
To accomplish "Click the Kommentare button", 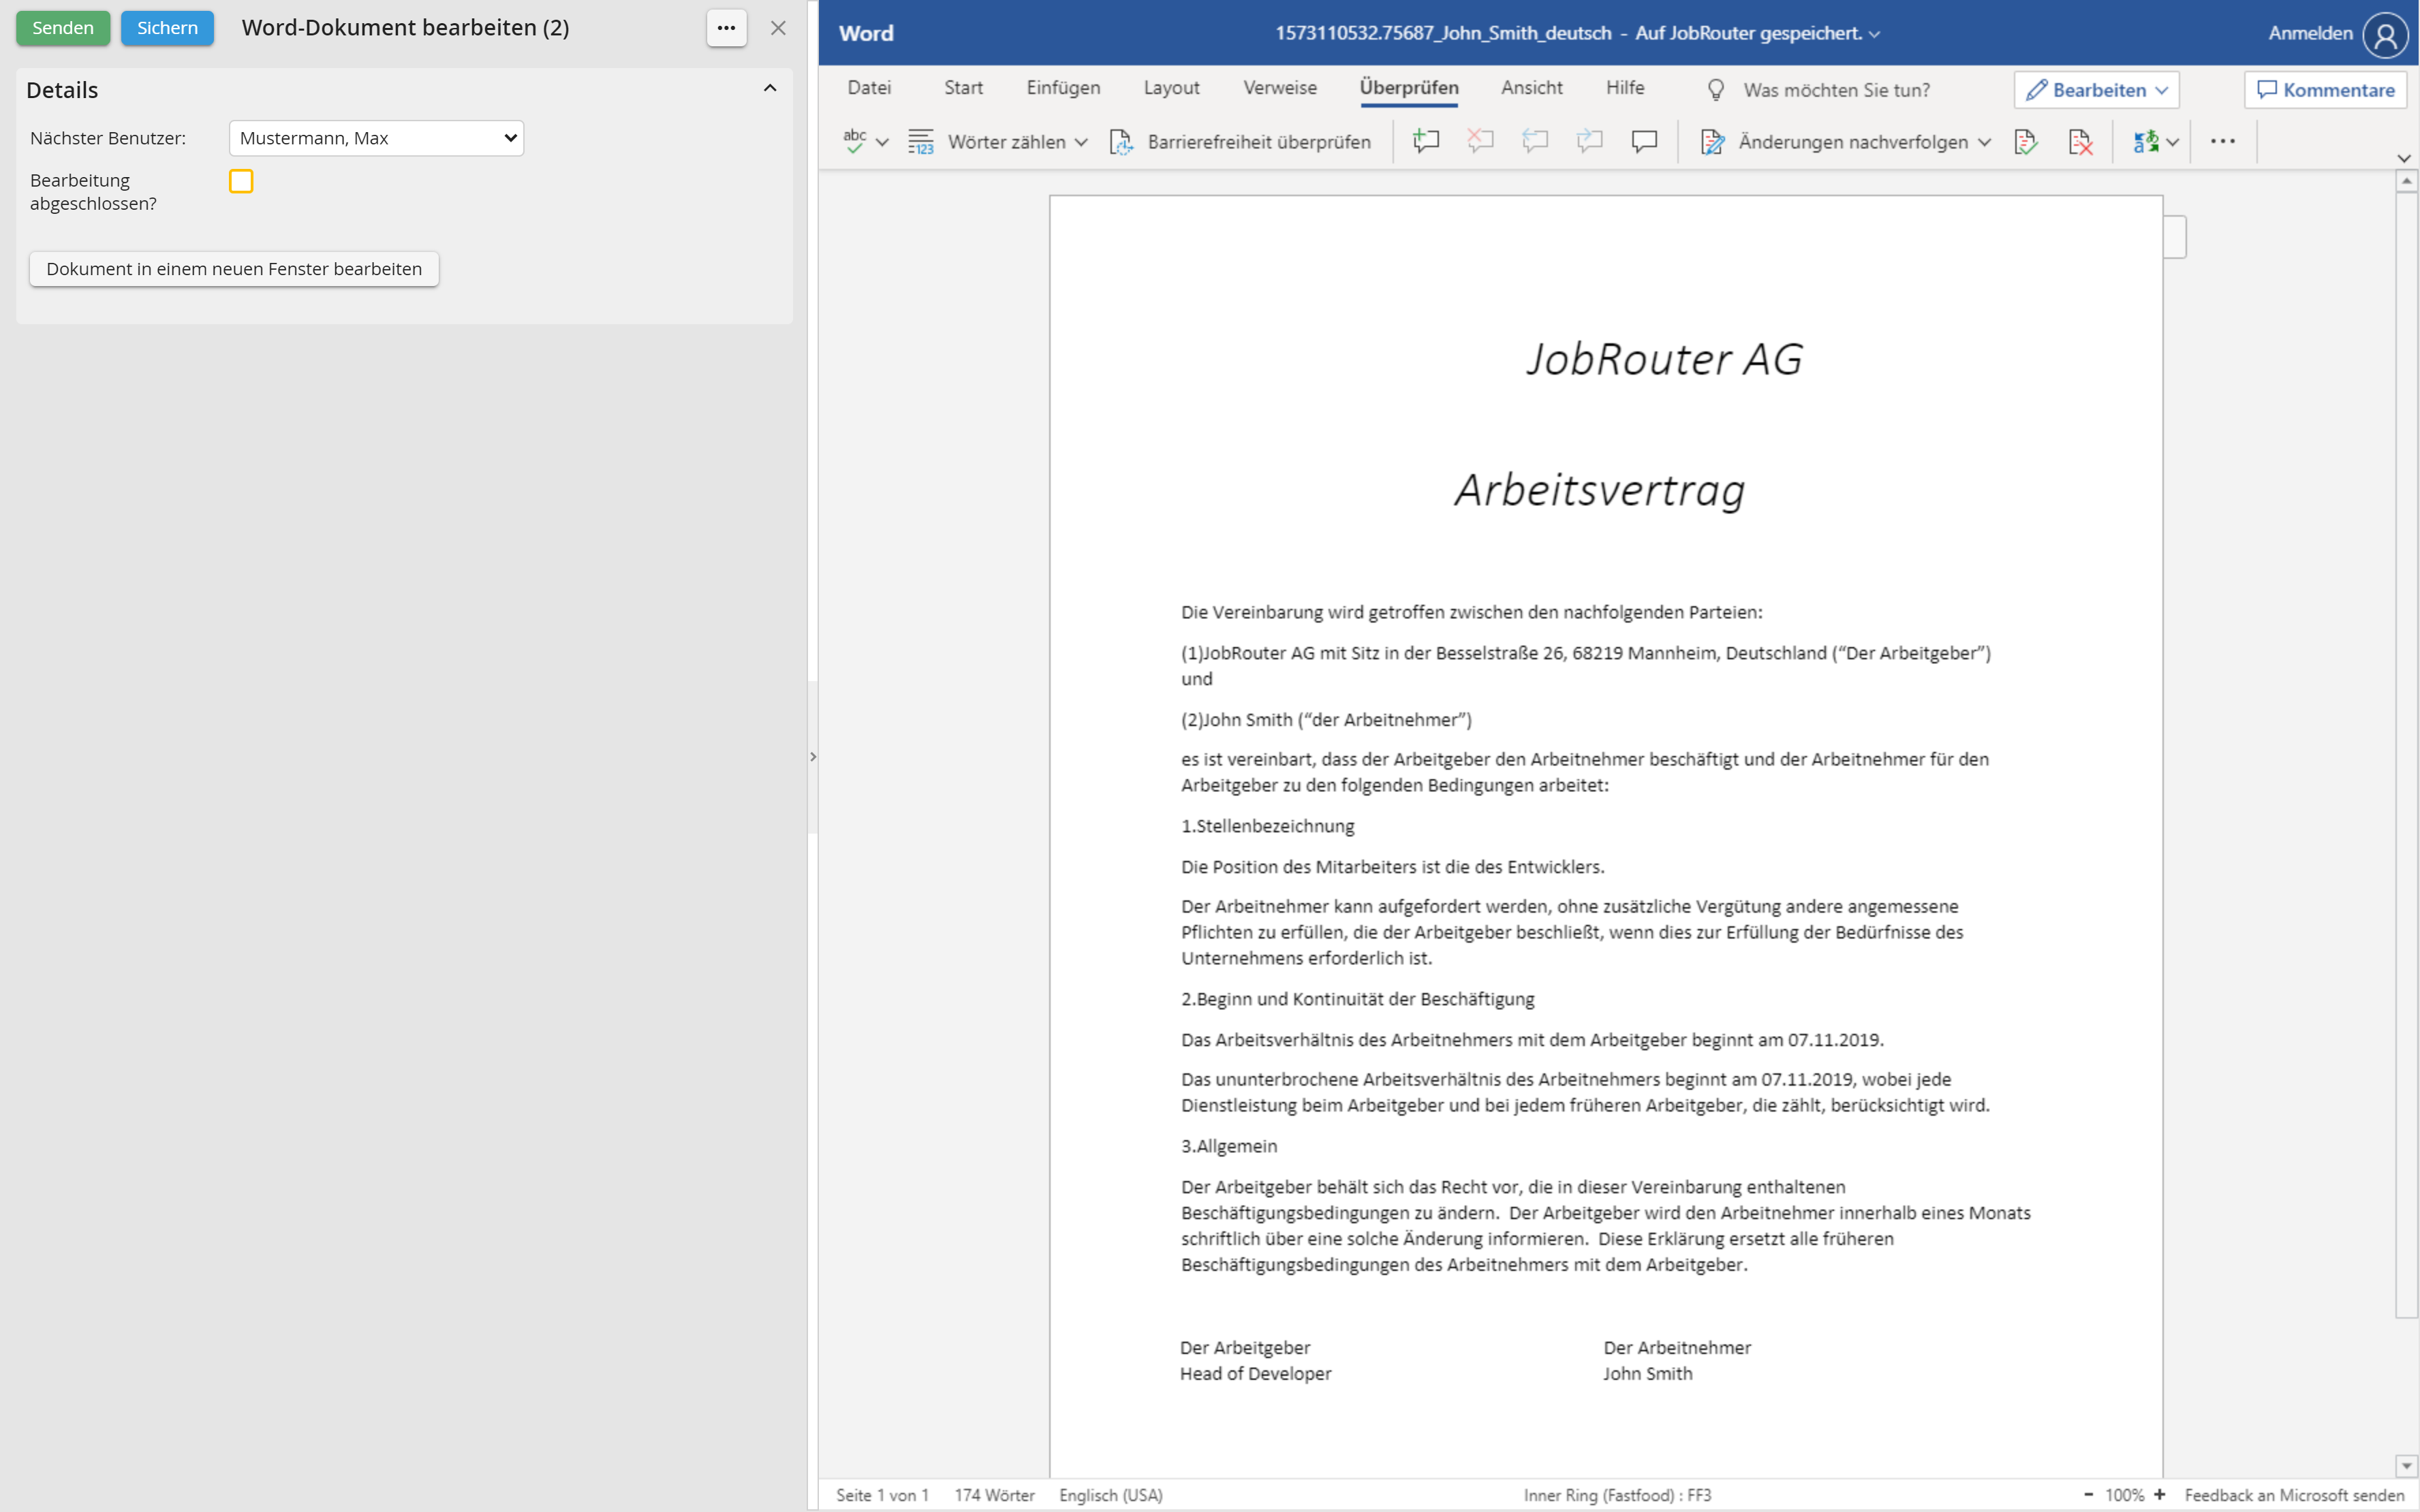I will click(2325, 90).
